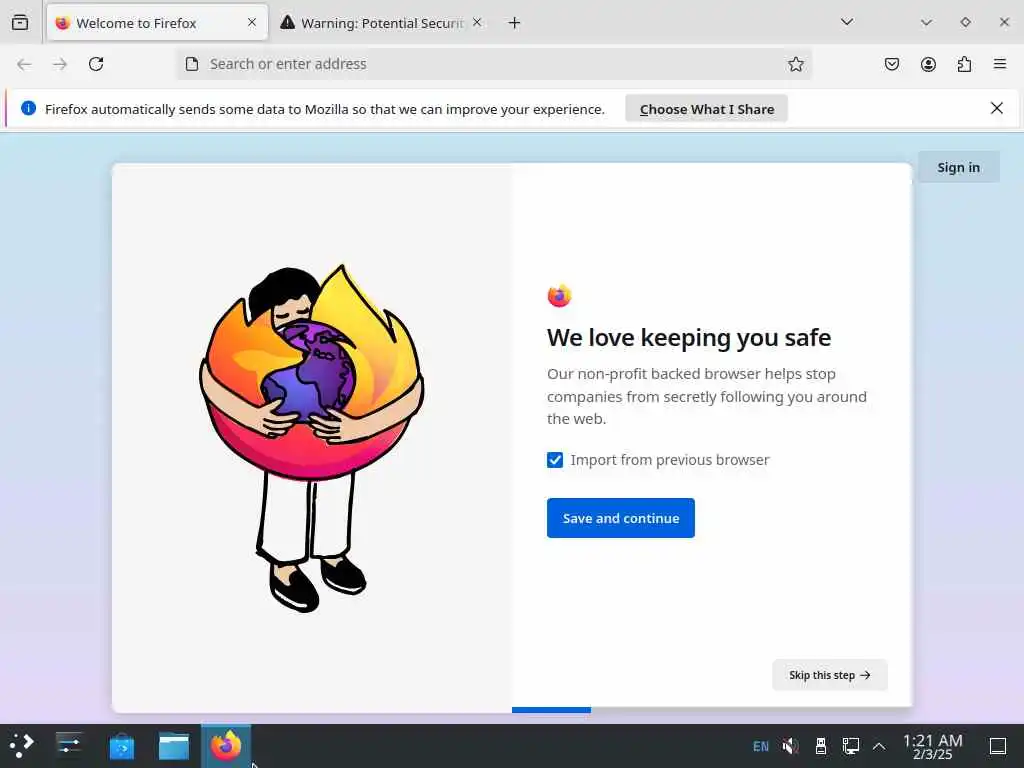This screenshot has width=1024, height=768.
Task: Click the EN keyboard layout indicator
Action: tap(761, 746)
